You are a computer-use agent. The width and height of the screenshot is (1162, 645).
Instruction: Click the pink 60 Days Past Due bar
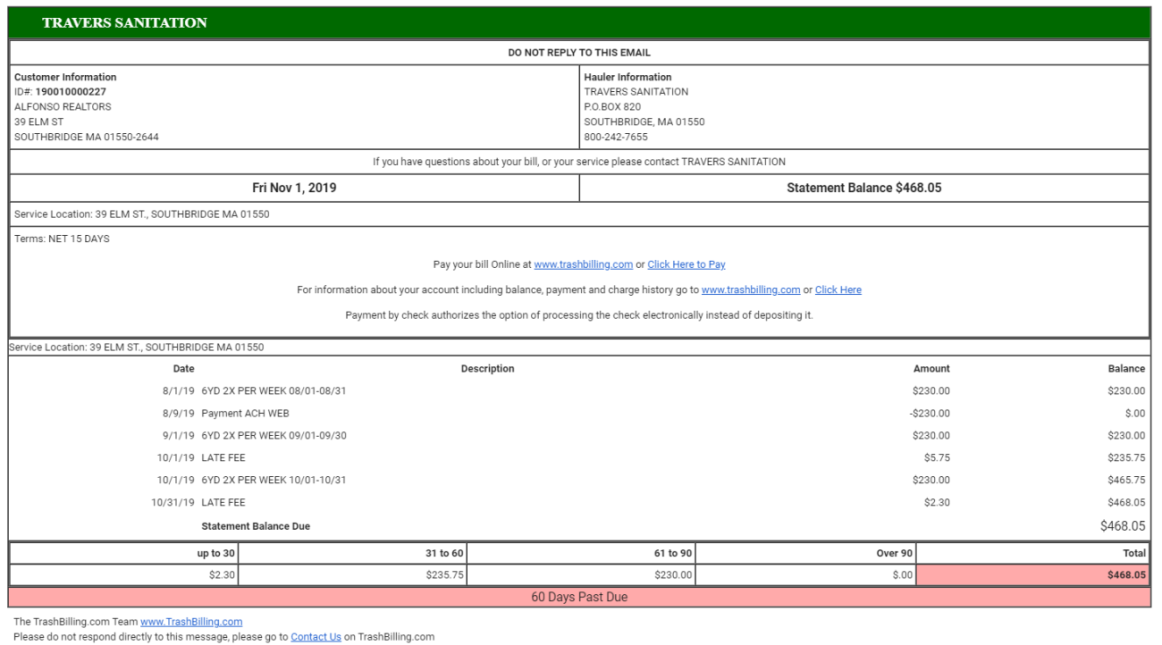coord(579,597)
